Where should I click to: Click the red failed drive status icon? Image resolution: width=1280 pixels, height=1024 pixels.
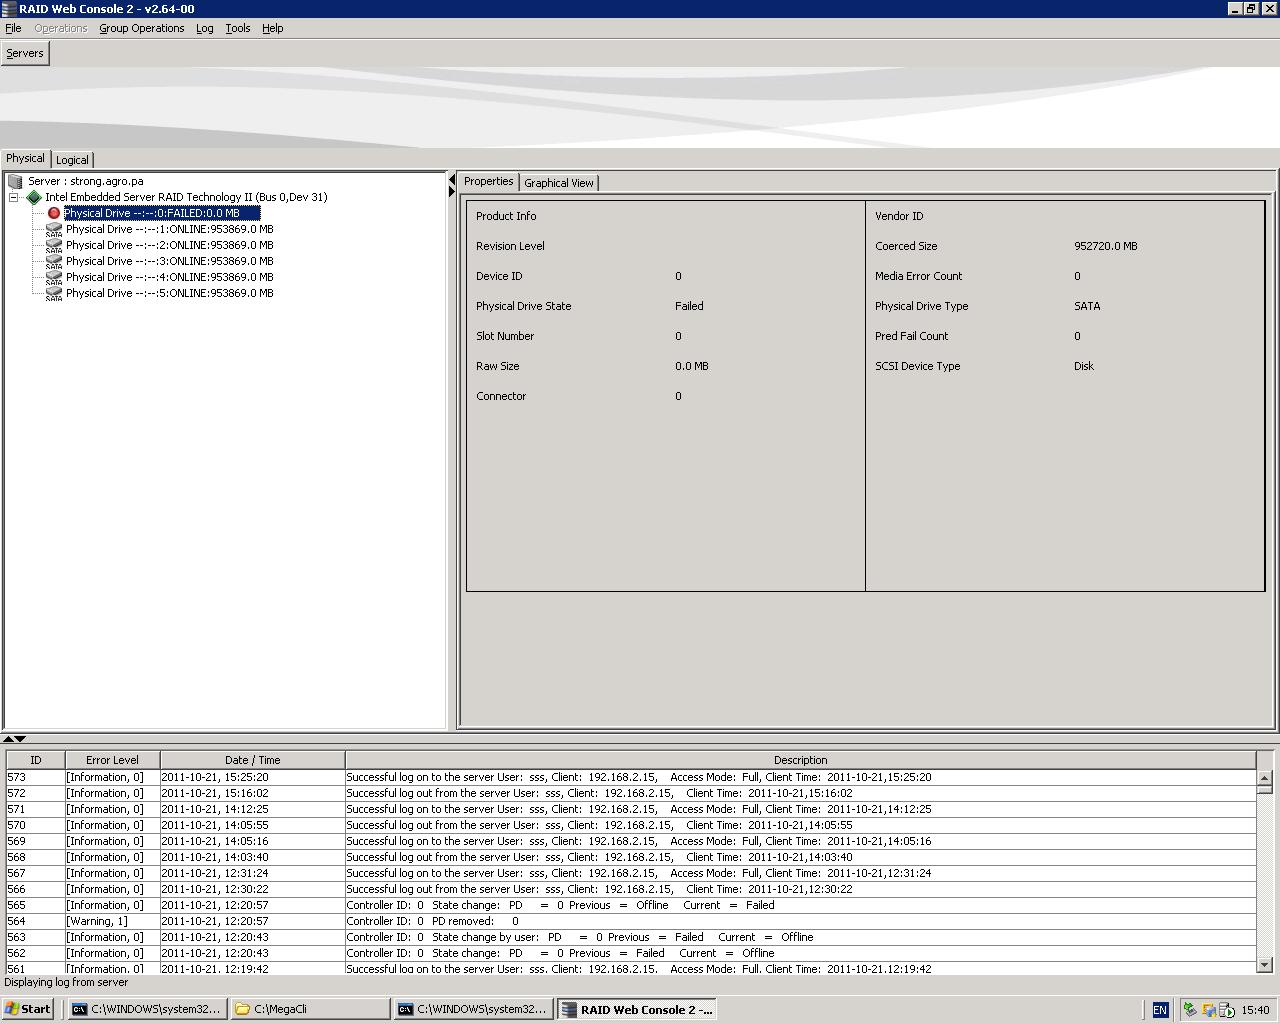point(54,213)
